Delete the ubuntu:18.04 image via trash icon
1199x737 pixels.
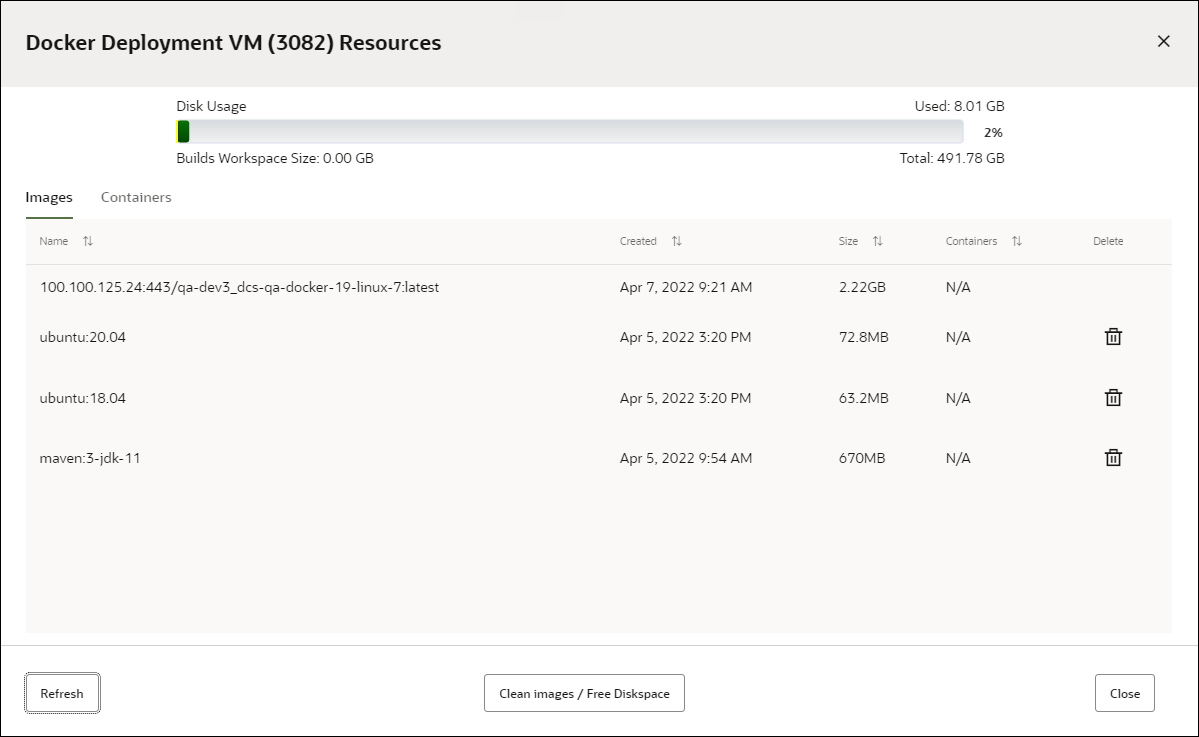tap(1113, 397)
